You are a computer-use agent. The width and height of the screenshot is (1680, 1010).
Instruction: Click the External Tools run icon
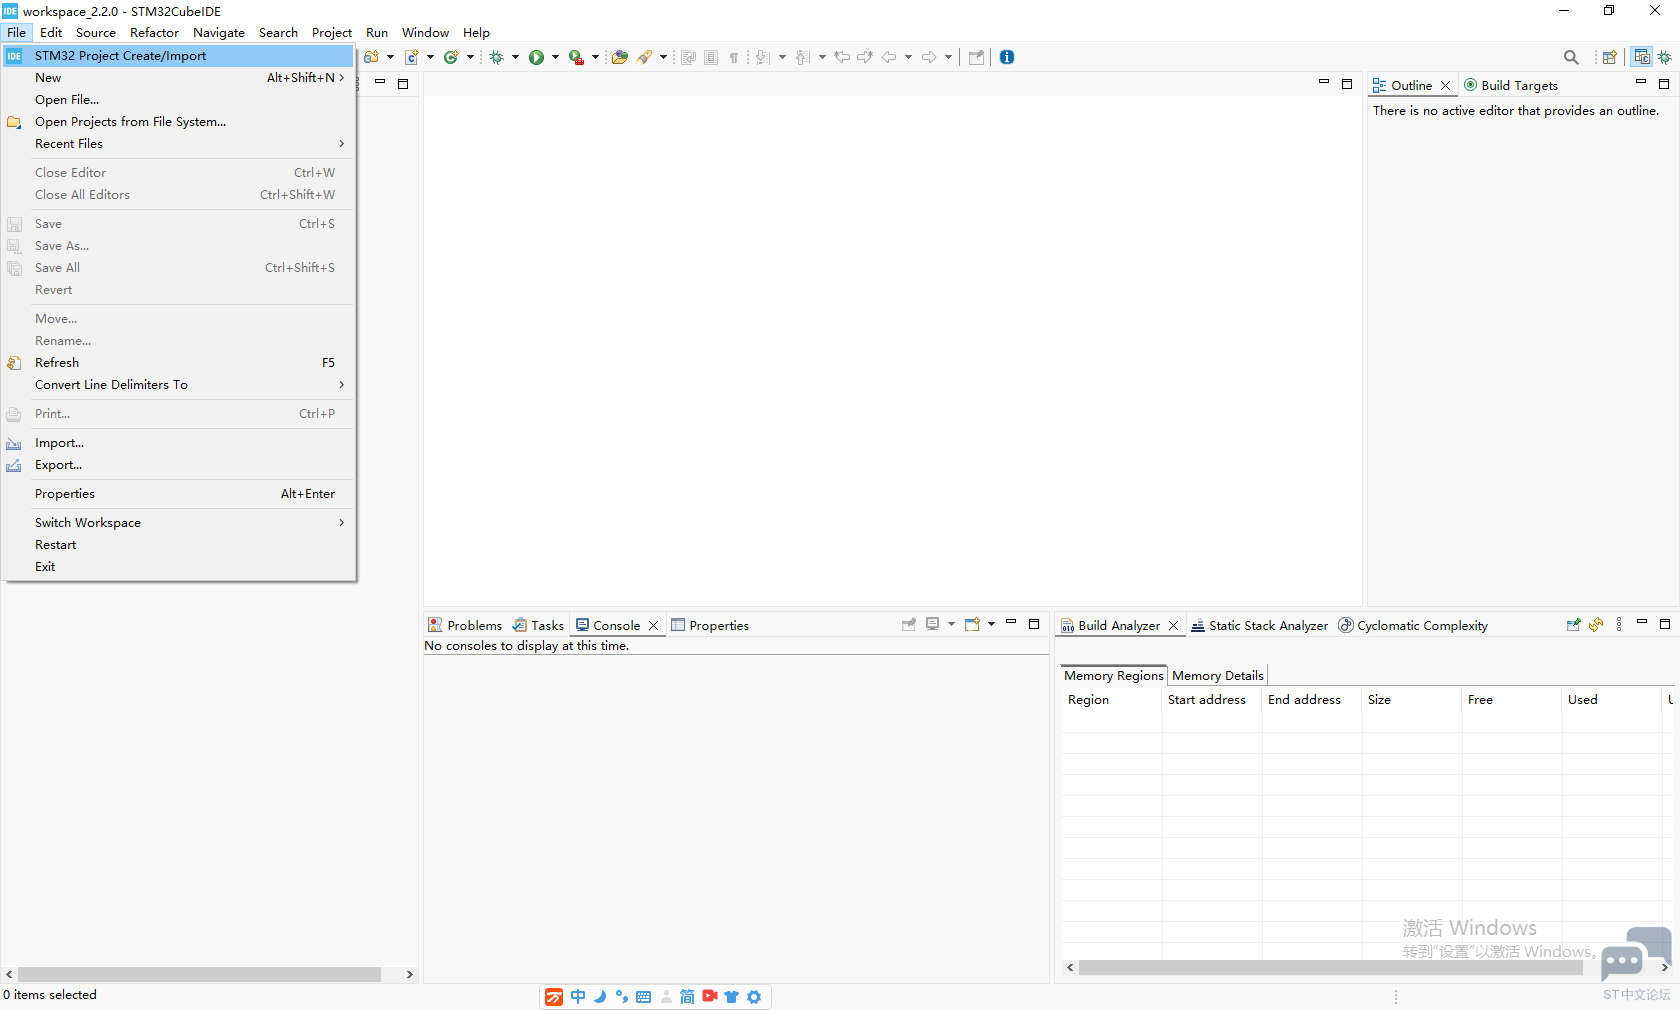point(576,57)
